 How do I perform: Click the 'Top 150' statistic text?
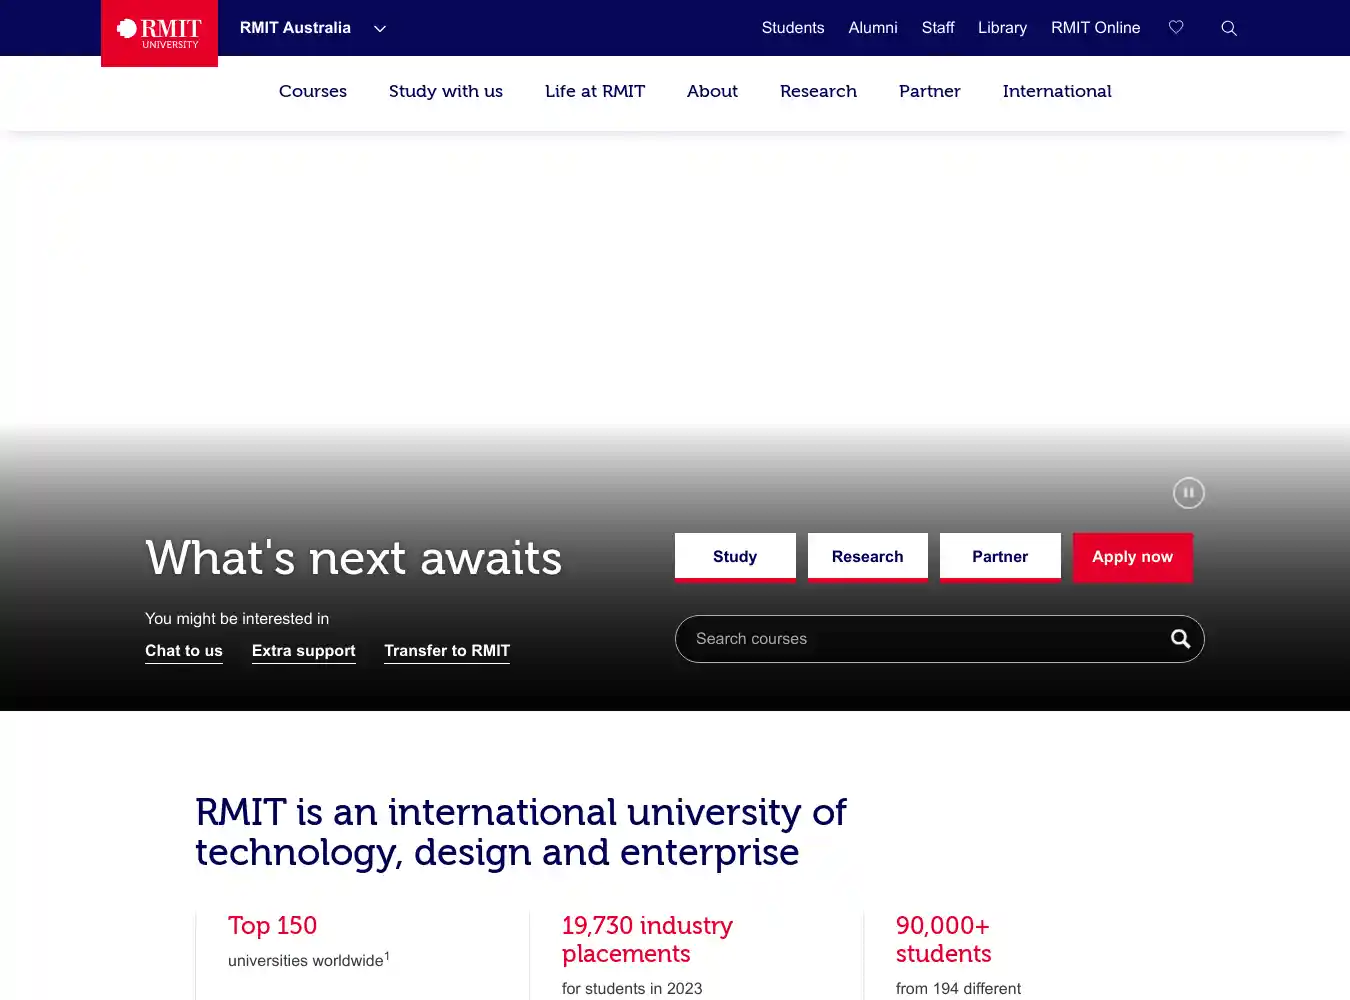(272, 926)
